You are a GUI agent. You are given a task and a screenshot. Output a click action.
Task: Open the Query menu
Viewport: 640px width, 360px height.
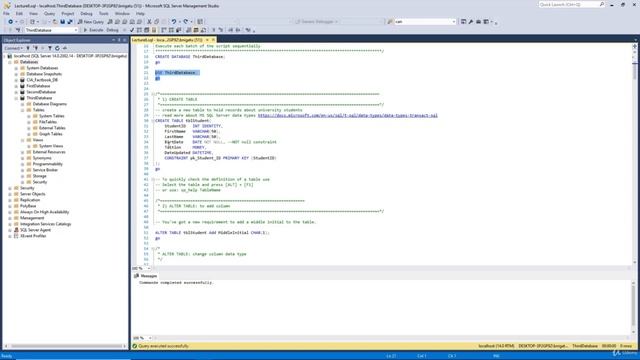tap(49, 13)
